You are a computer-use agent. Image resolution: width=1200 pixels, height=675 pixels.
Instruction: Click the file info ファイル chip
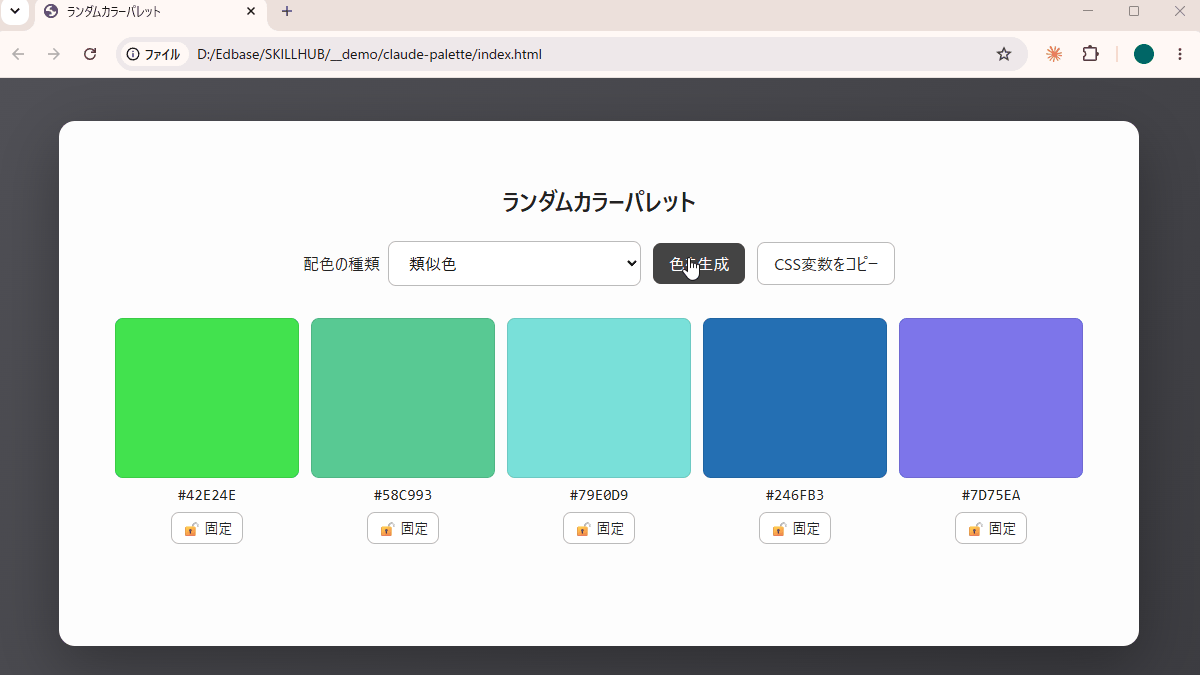point(154,54)
